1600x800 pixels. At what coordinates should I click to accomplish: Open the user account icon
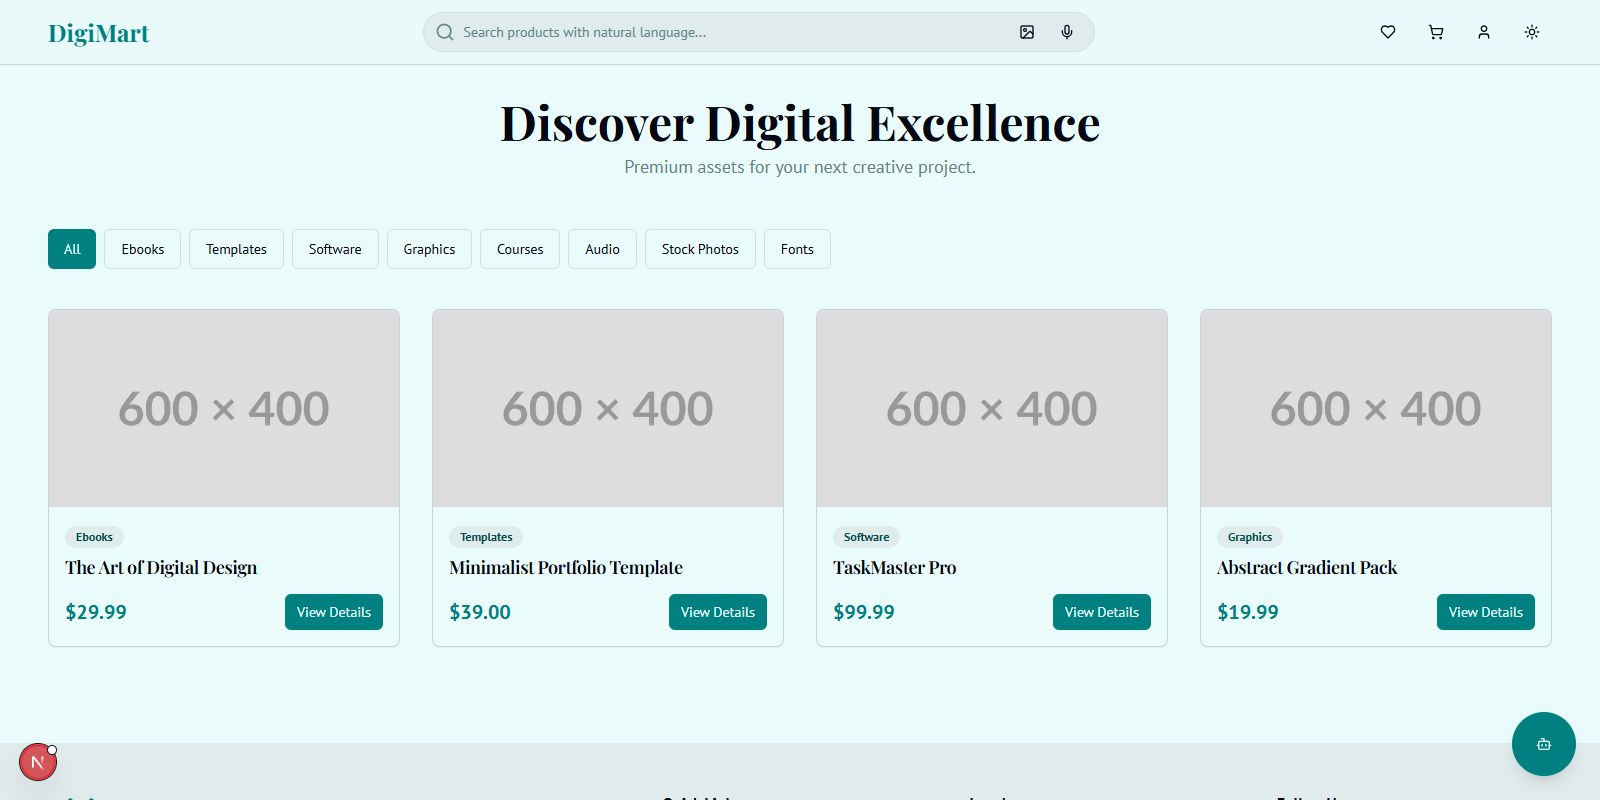(1484, 32)
